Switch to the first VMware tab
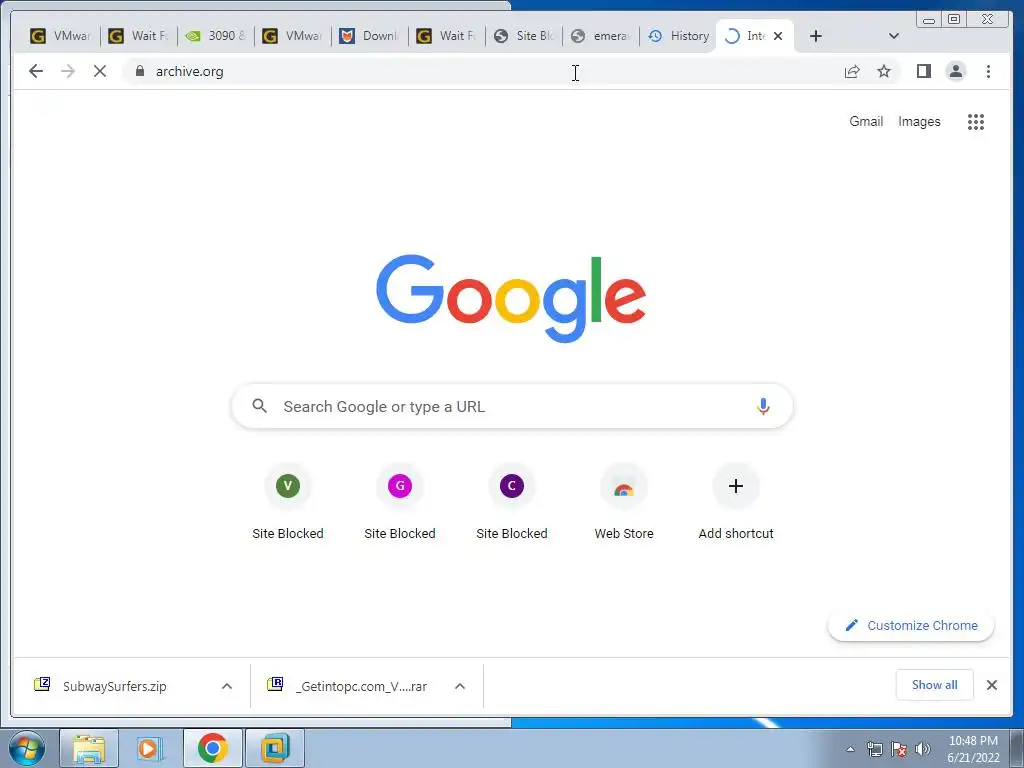The image size is (1024, 768). pos(61,36)
